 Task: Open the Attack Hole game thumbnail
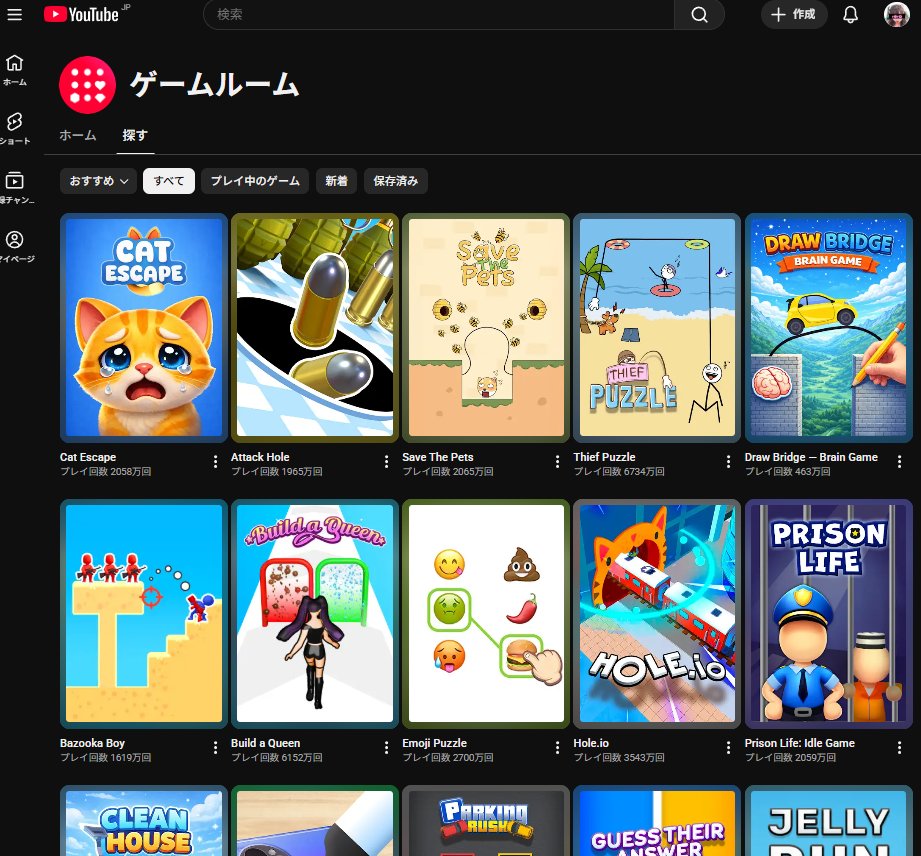point(315,327)
